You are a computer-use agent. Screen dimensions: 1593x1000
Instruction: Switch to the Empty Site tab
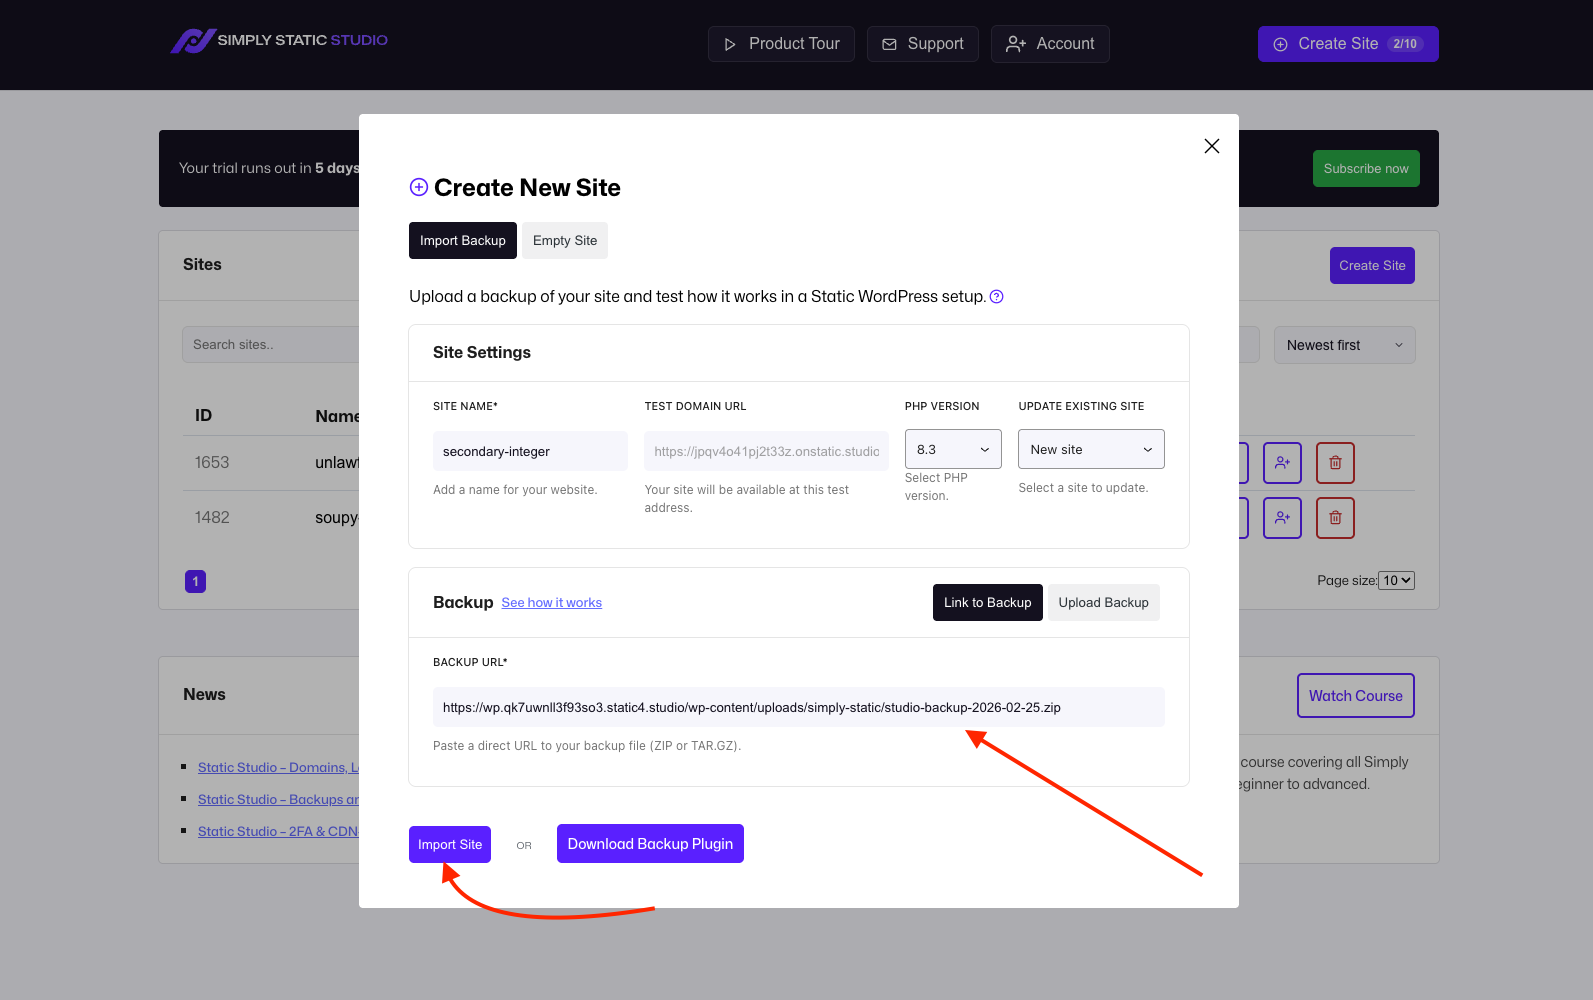[x=565, y=241]
